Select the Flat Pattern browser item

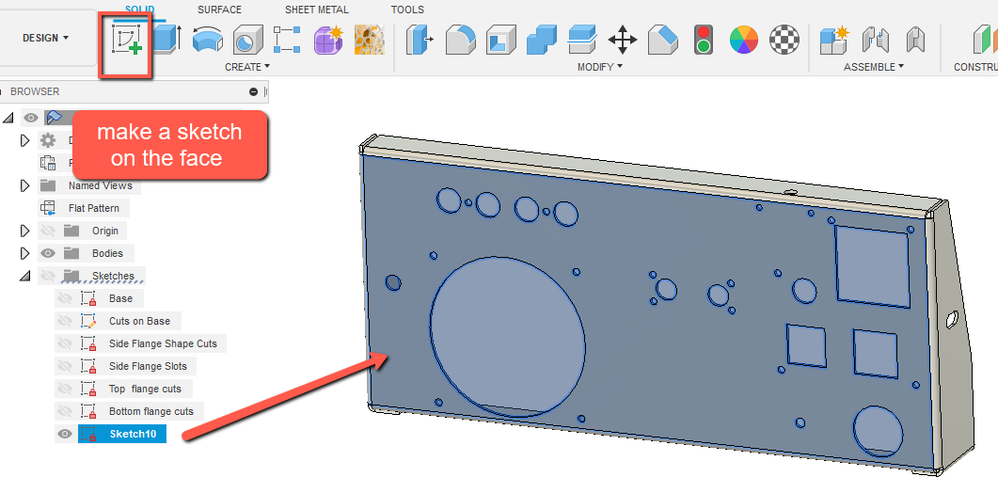[94, 208]
